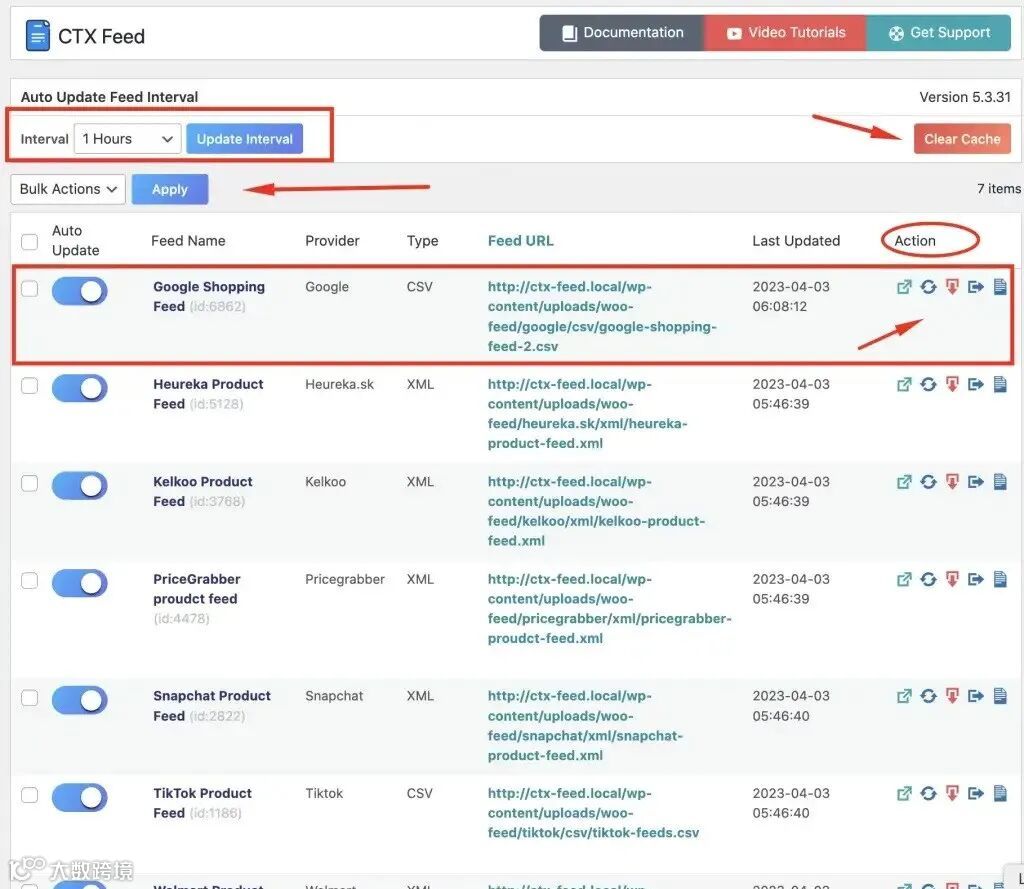Switch off PriceGrabber feed auto update

coord(80,583)
